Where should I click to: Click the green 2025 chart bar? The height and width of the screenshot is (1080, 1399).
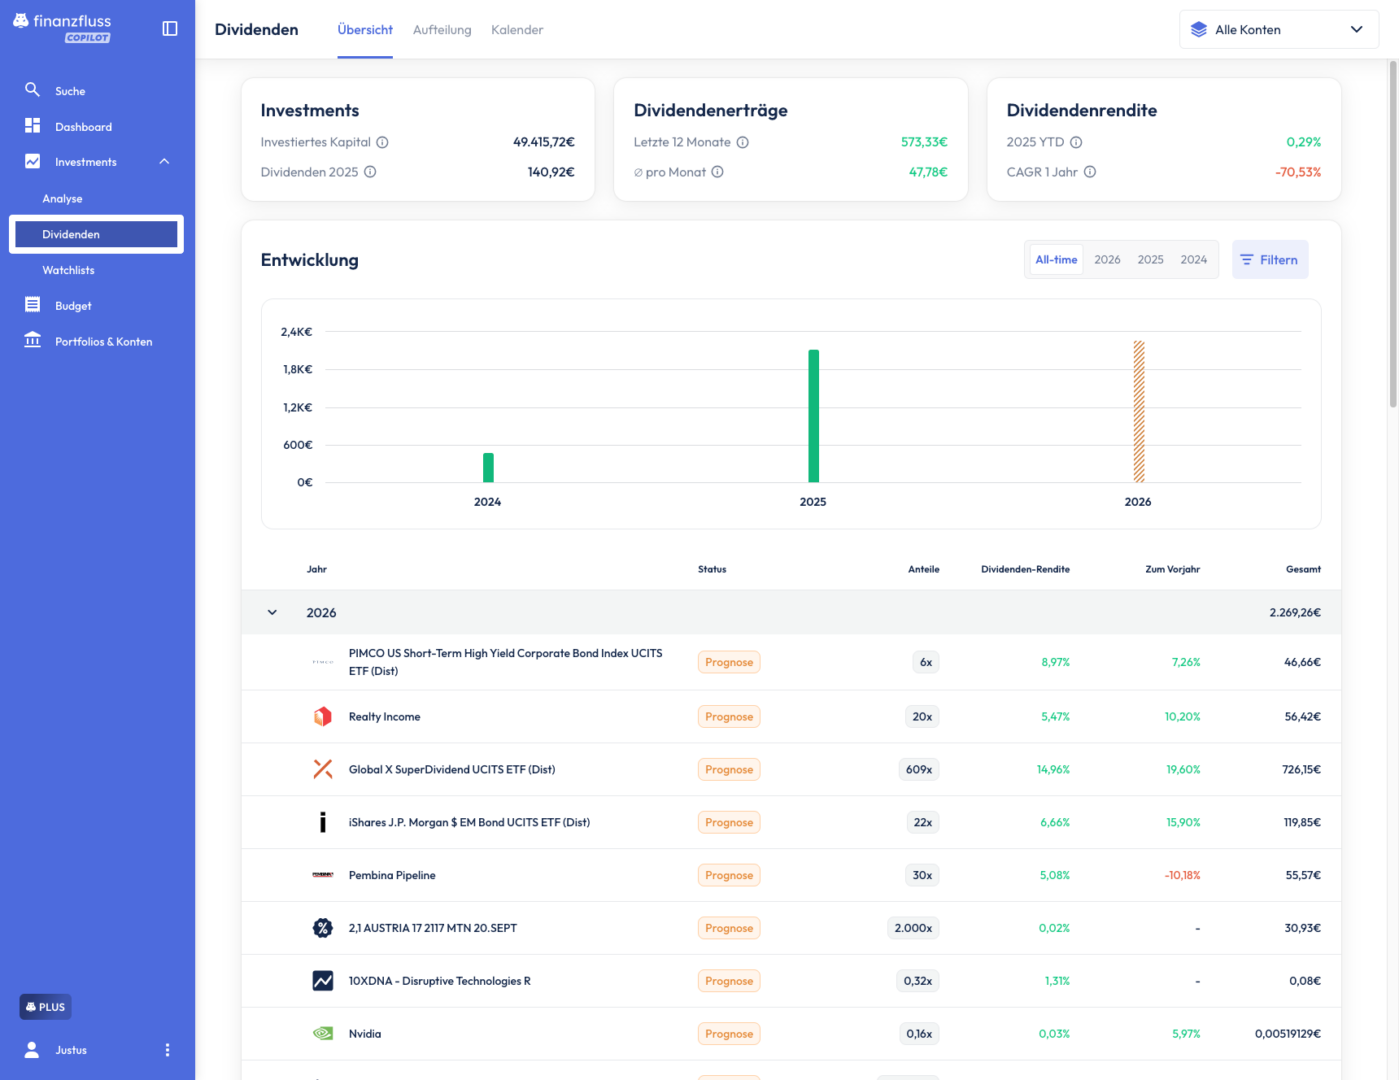(x=814, y=416)
